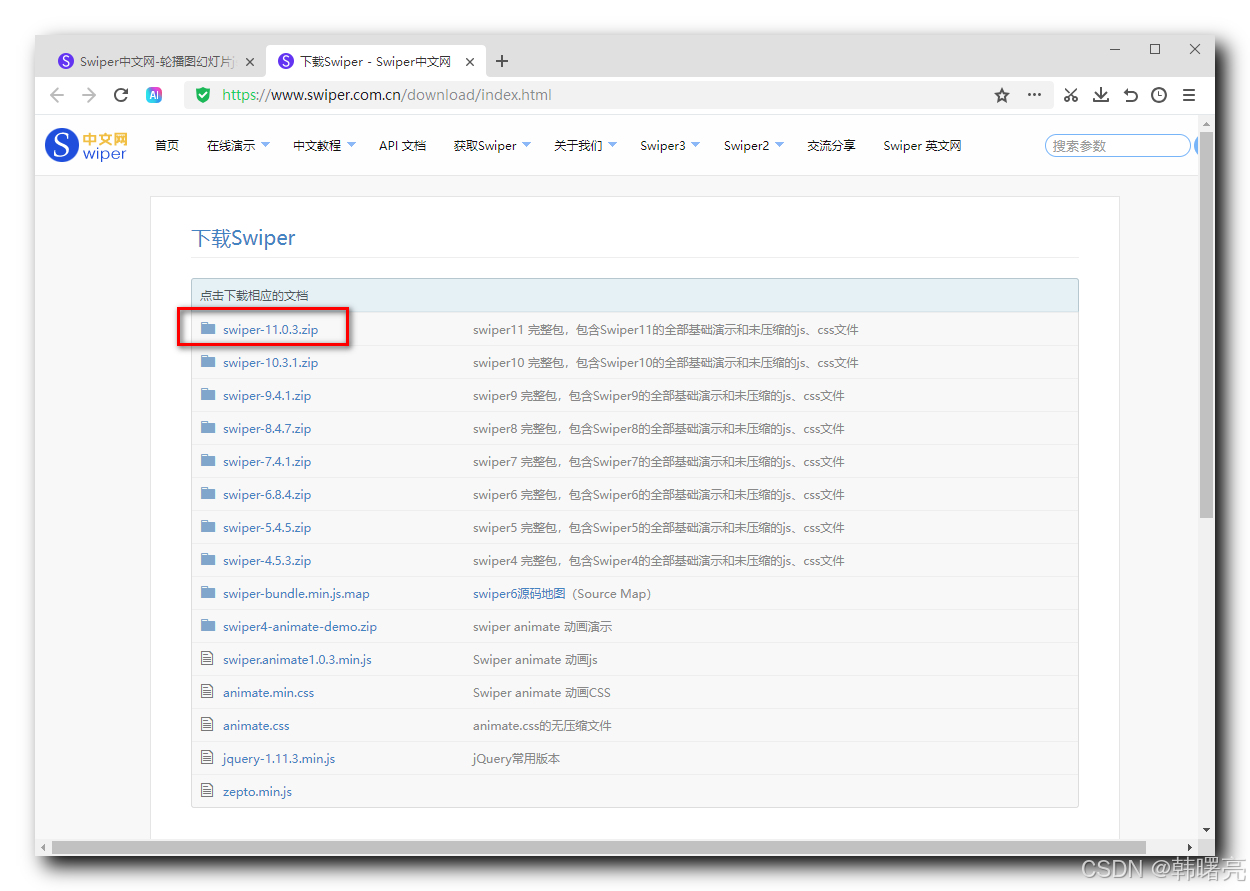Screen dimensions: 1250x891
Task: Click the swiper4-animate-demo.zip link
Action: (x=300, y=626)
